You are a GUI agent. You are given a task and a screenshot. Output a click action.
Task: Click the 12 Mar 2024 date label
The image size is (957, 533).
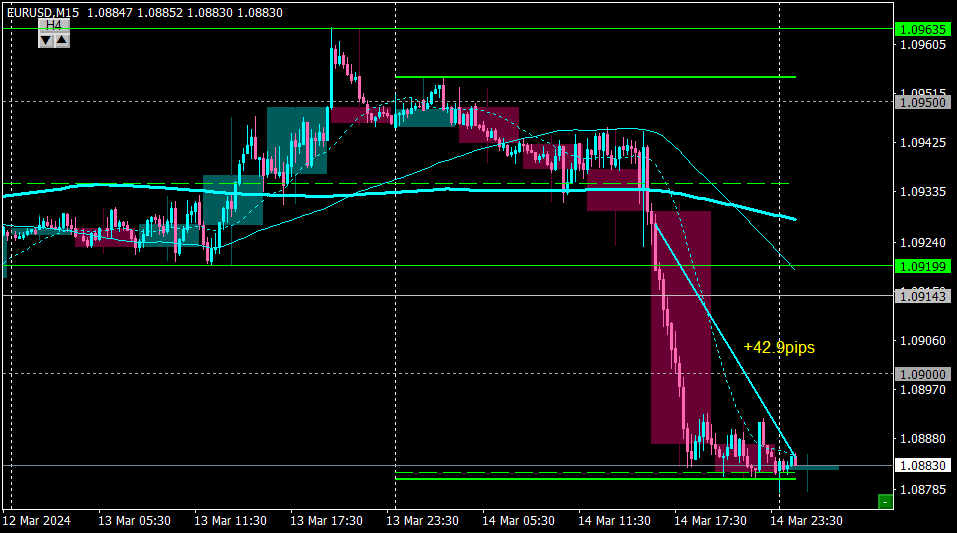coord(36,521)
